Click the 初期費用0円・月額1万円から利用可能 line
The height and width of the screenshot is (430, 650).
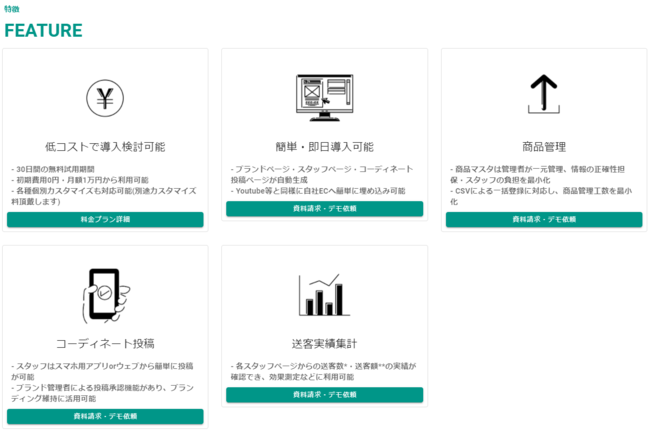[x=80, y=180]
